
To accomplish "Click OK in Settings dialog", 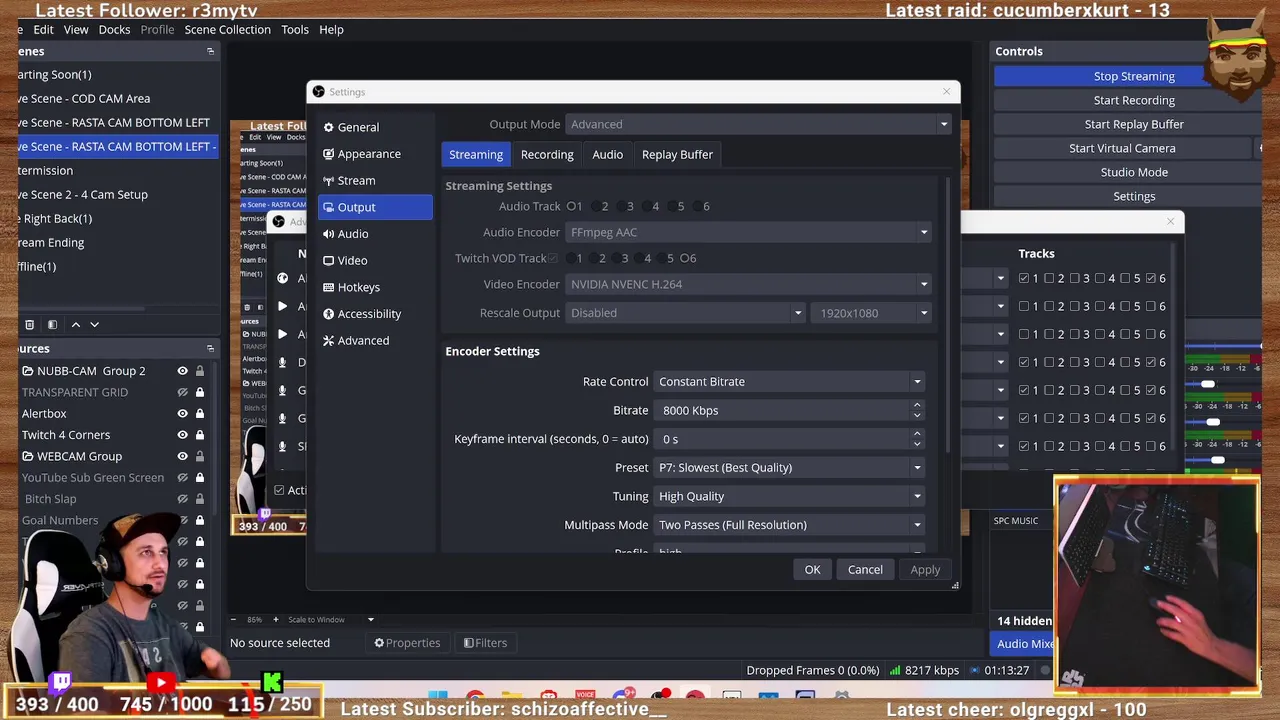I will tap(812, 570).
